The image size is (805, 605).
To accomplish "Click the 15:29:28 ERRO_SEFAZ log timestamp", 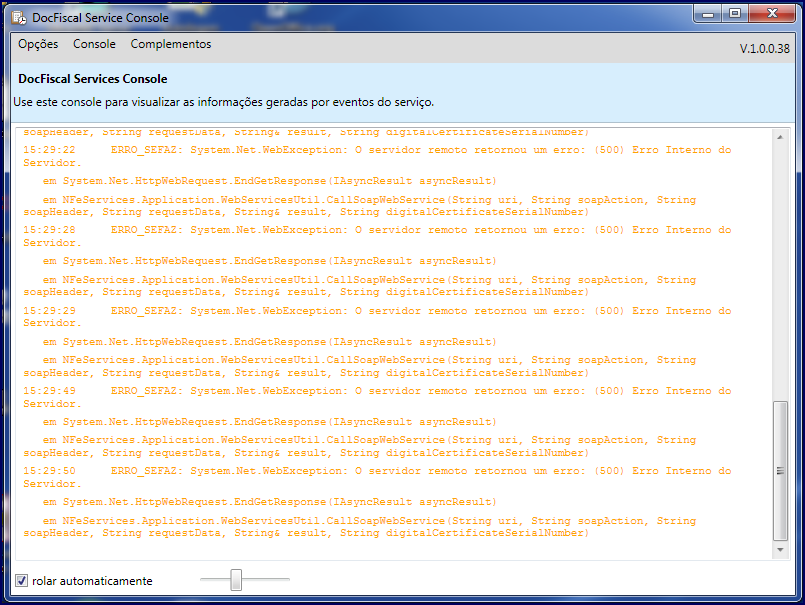I will pos(49,230).
